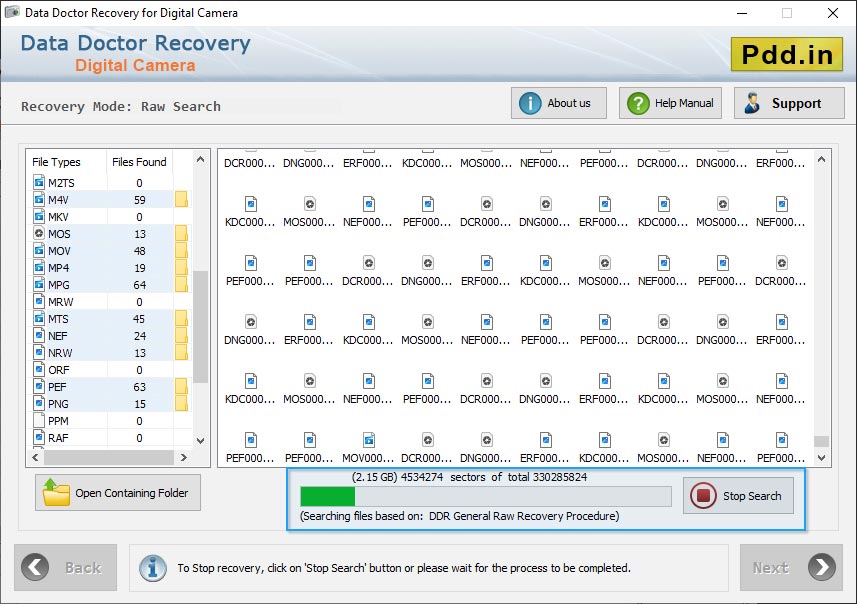857x604 pixels.
Task: Go Back to the previous step
Action: coord(66,567)
